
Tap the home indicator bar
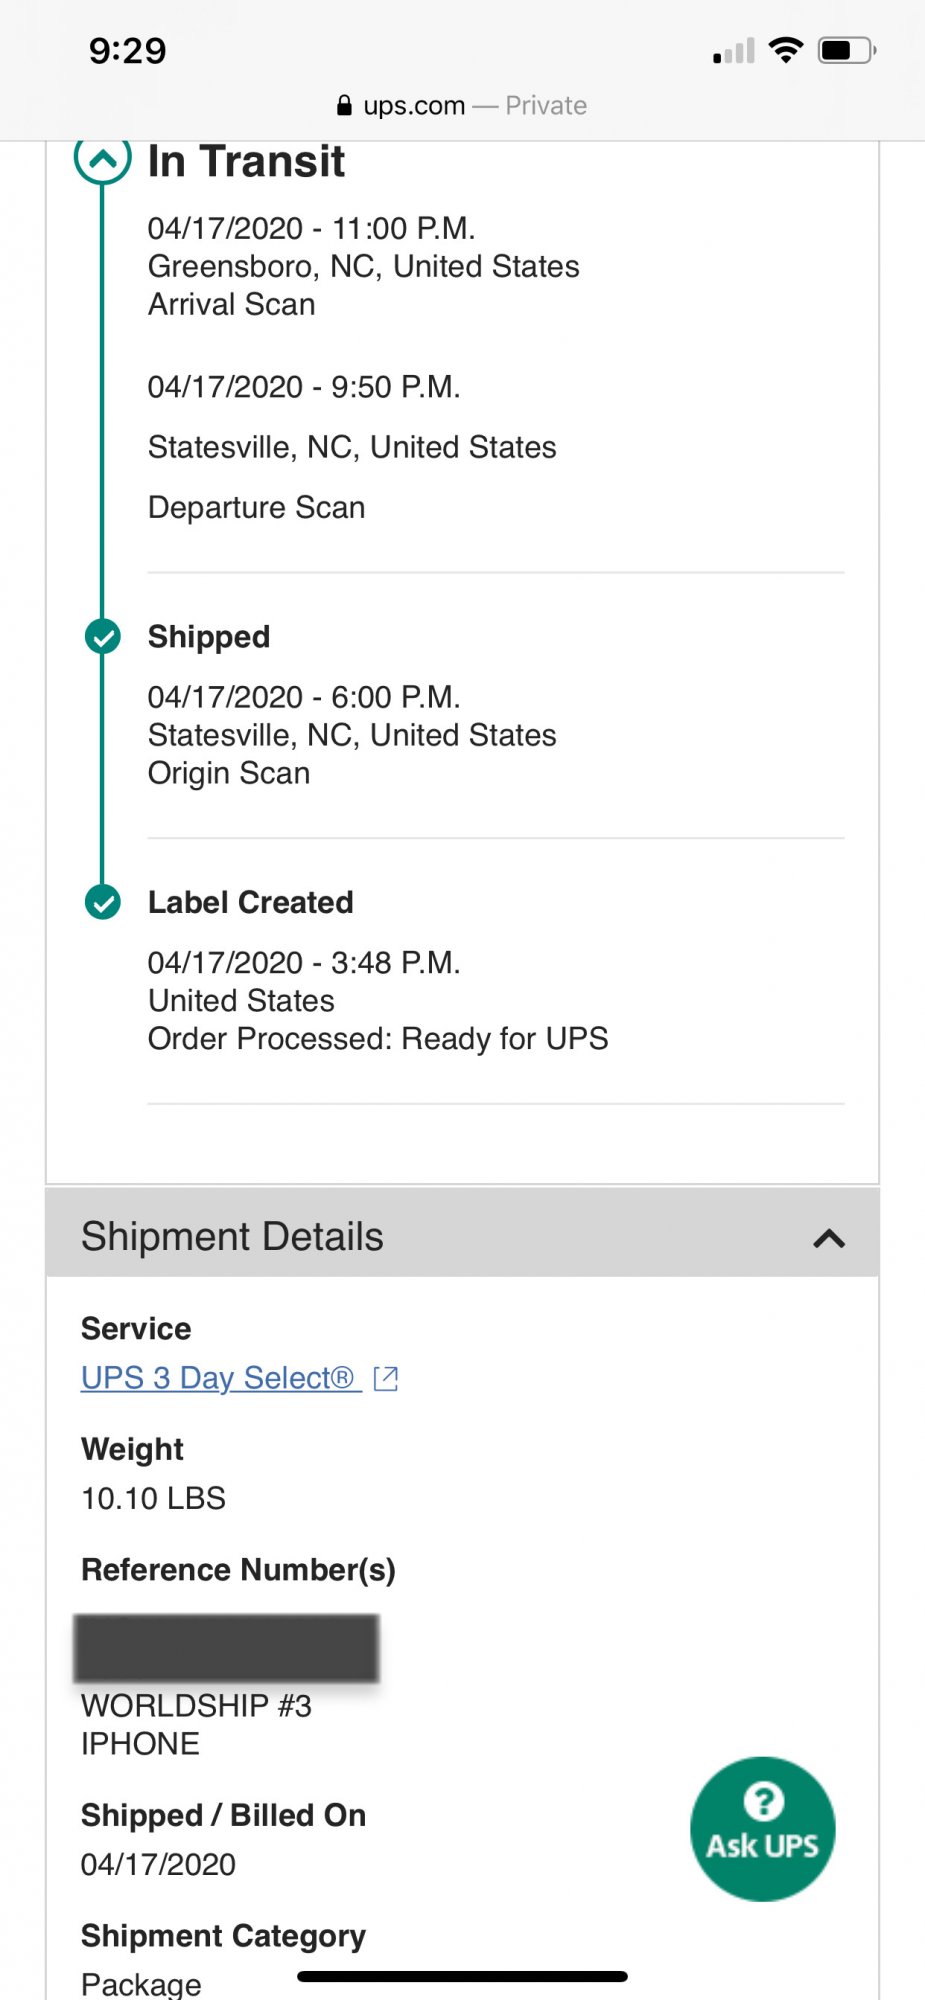coord(462,1976)
